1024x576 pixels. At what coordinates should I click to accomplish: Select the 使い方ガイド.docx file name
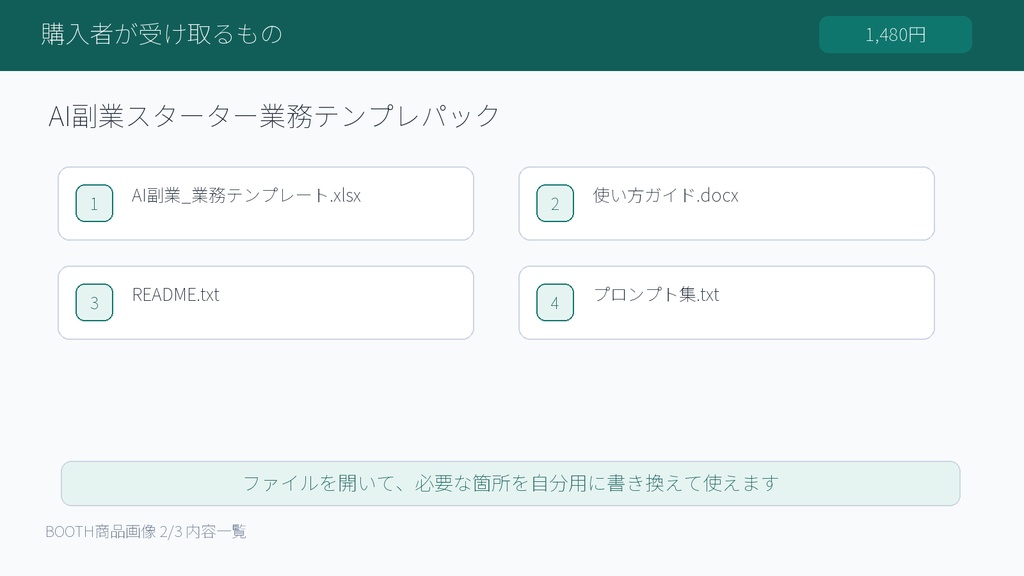pos(665,195)
